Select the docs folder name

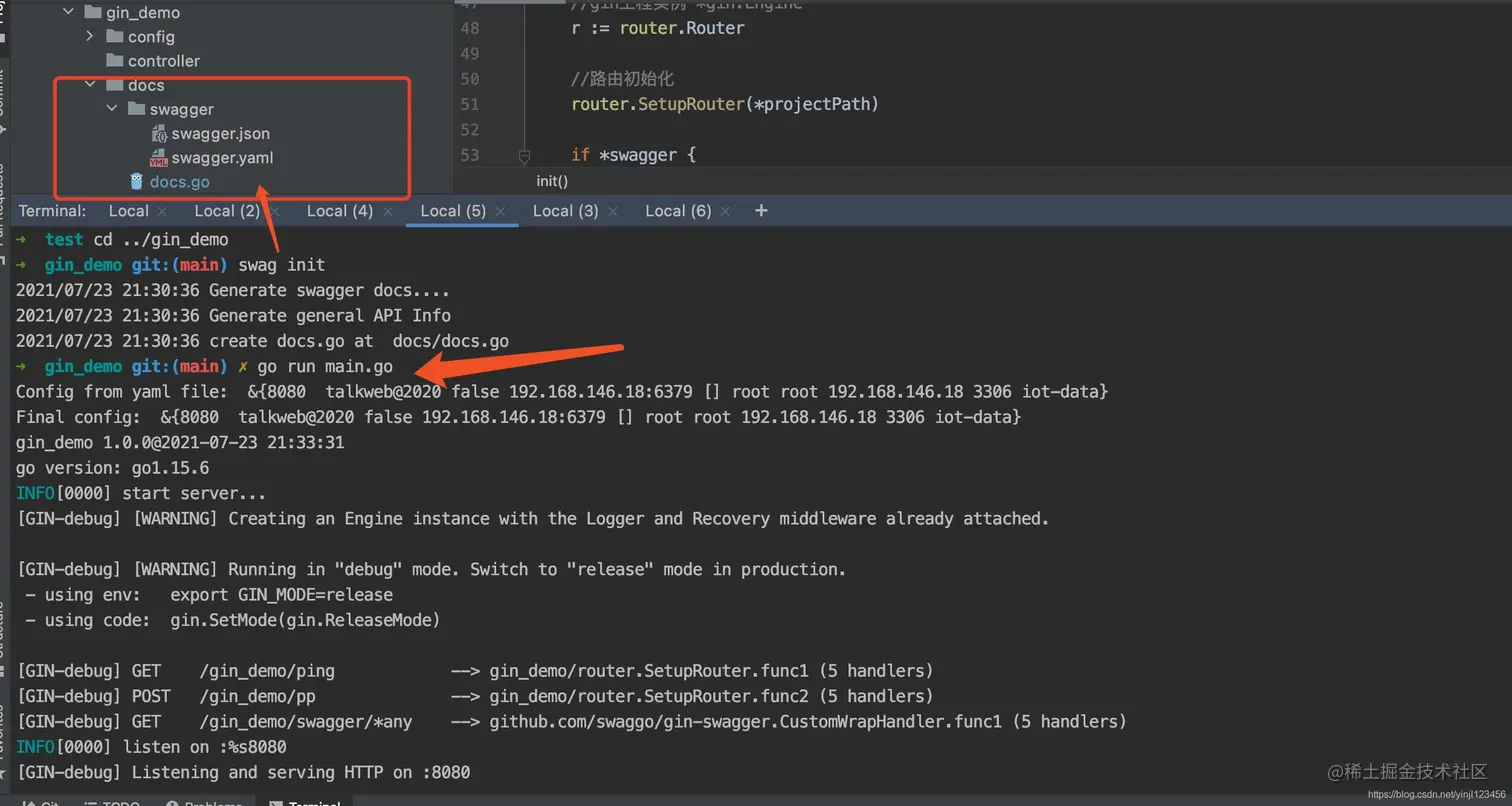click(x=146, y=85)
